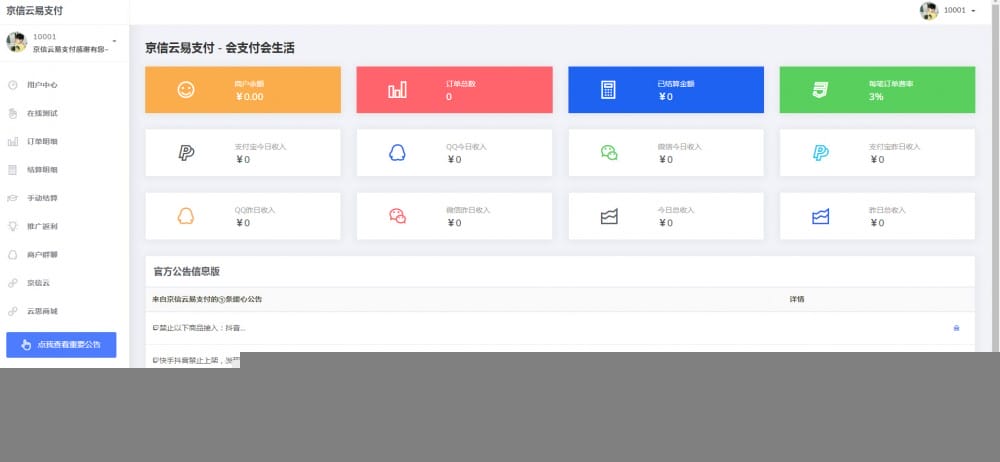Click the 详情 column header

(797, 299)
